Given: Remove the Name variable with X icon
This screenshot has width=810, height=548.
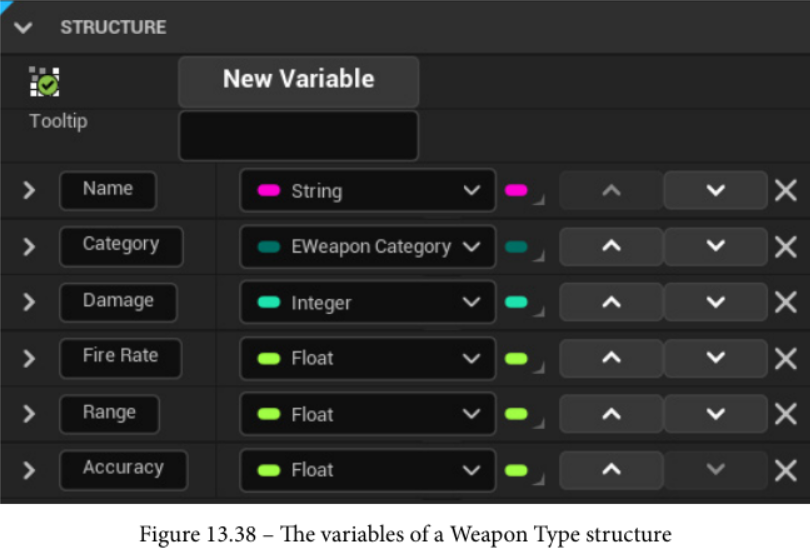Looking at the screenshot, I should [x=785, y=190].
